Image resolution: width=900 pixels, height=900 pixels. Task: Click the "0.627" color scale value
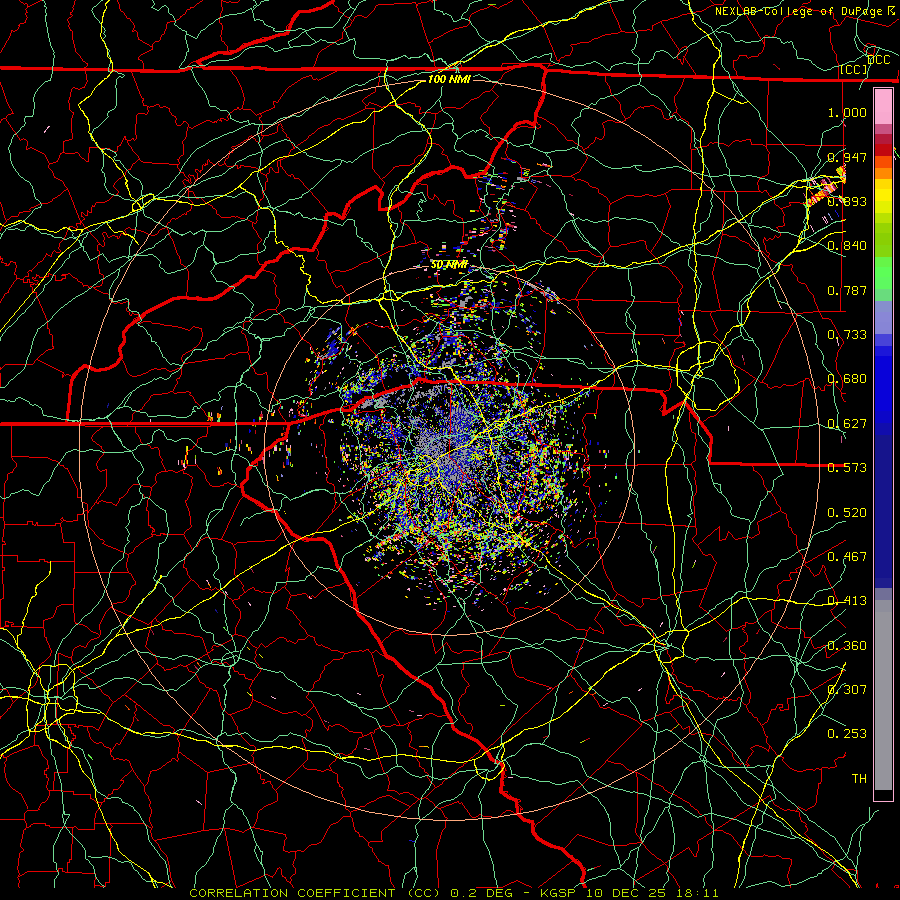coord(847,424)
